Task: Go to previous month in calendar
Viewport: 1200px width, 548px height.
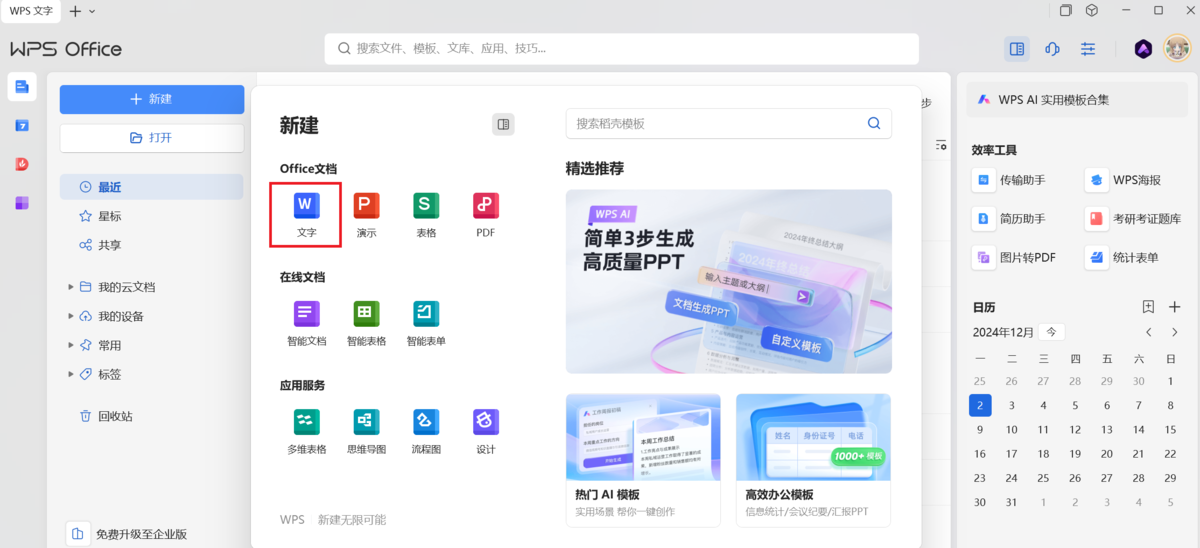Action: pos(1149,332)
